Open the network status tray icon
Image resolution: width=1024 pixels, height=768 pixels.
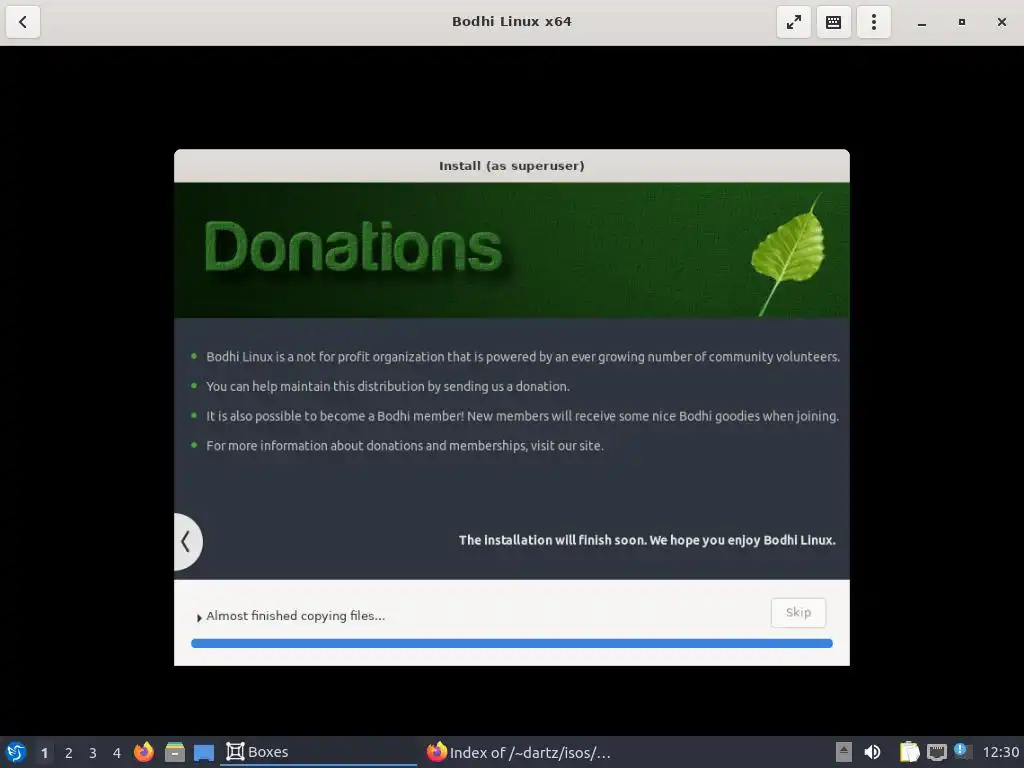coord(936,752)
